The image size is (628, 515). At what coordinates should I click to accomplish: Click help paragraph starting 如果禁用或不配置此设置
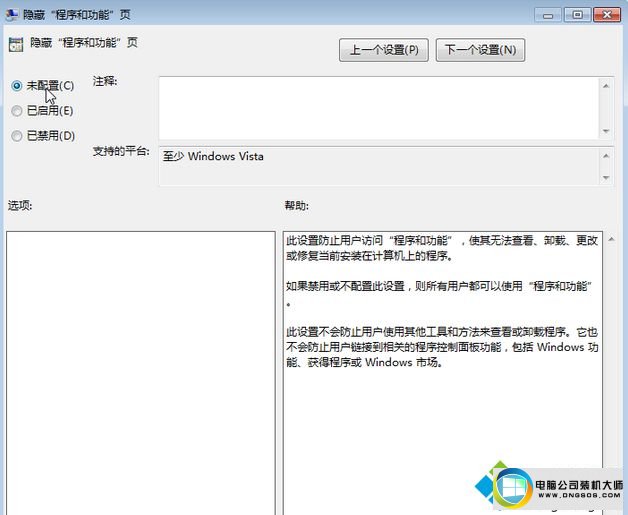point(439,294)
